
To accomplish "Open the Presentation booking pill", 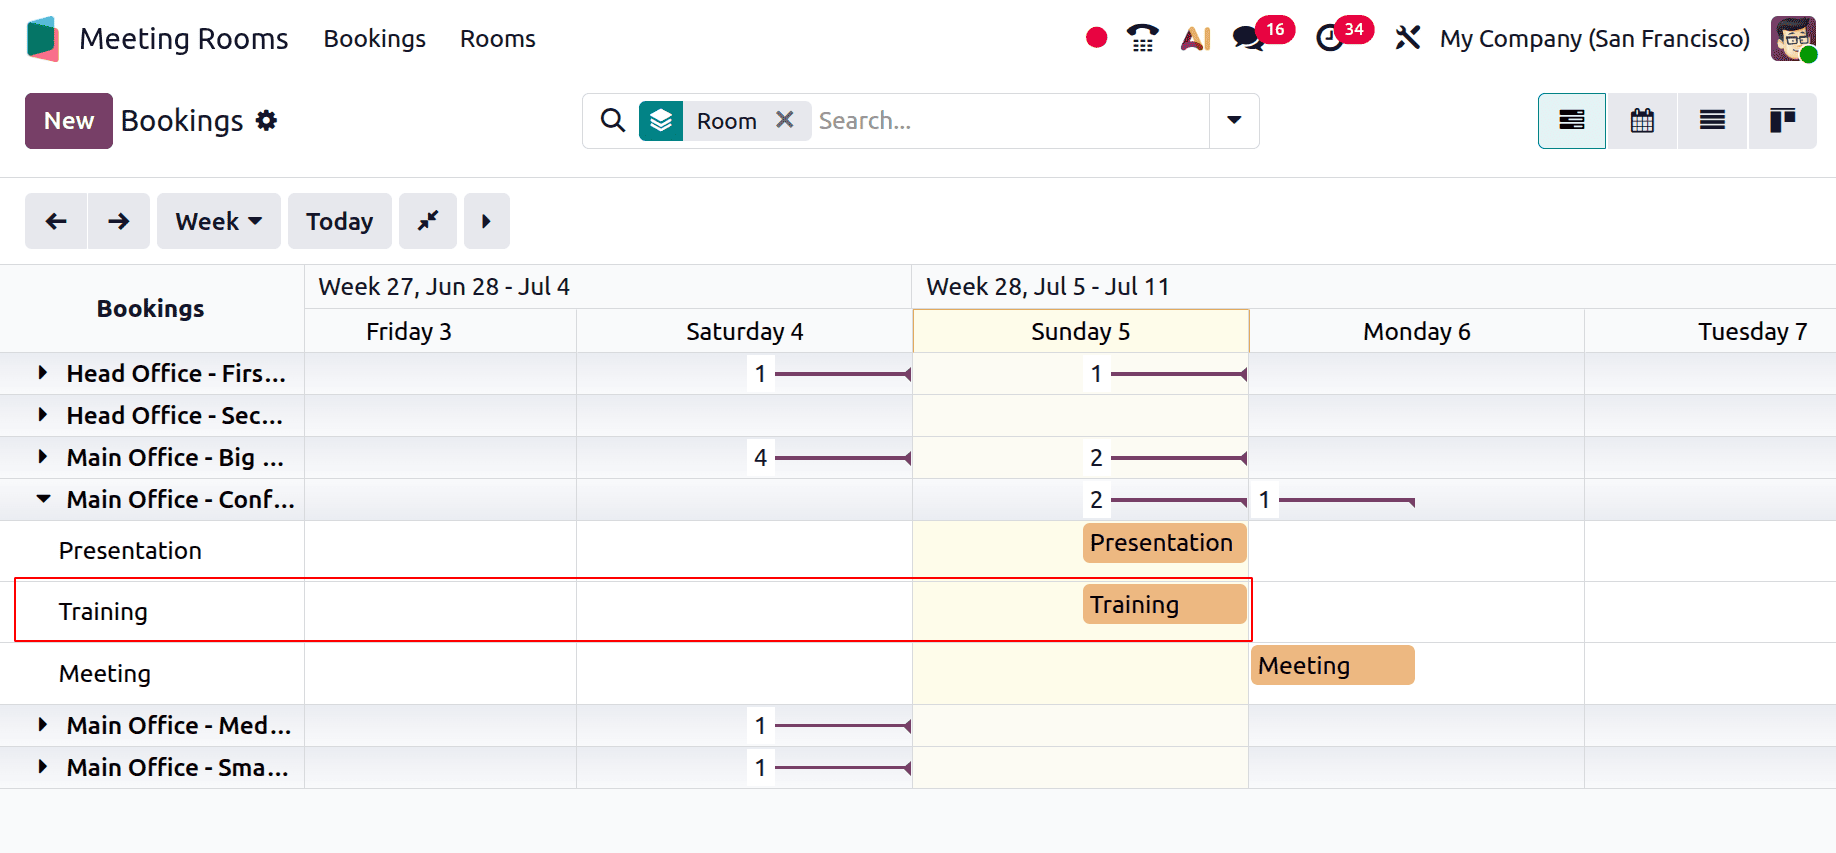I will click(1164, 543).
